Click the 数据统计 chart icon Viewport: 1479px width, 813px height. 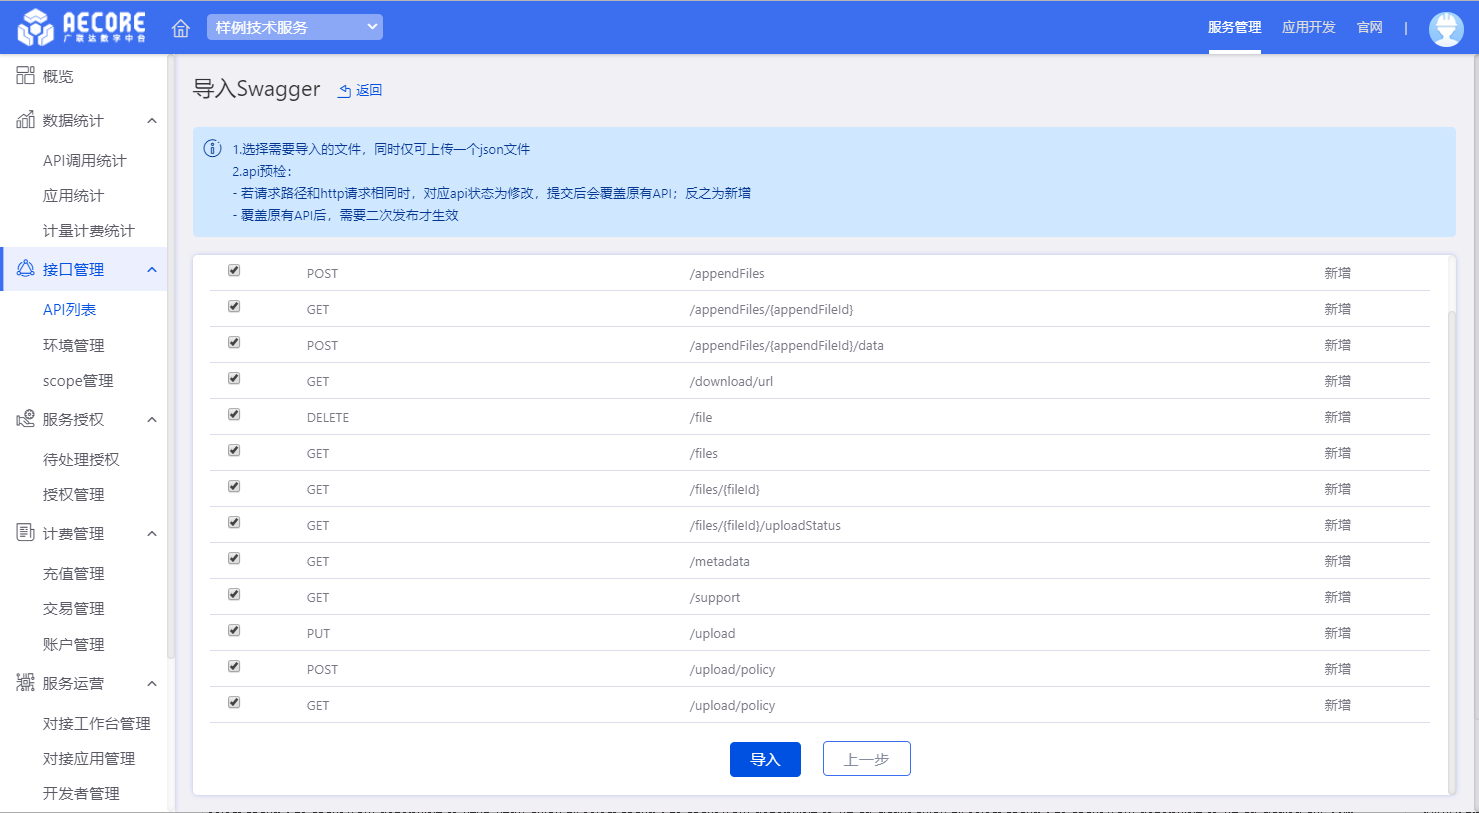pos(25,120)
